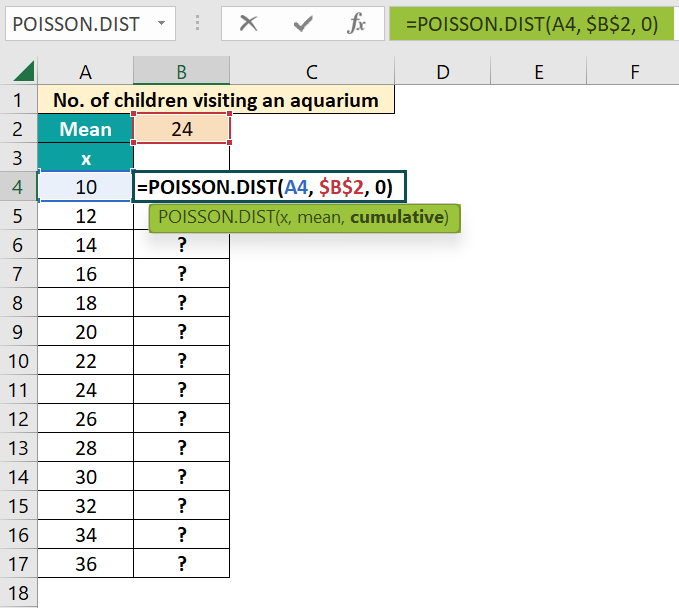
Task: Click cell A13 containing 28
Action: (x=85, y=448)
